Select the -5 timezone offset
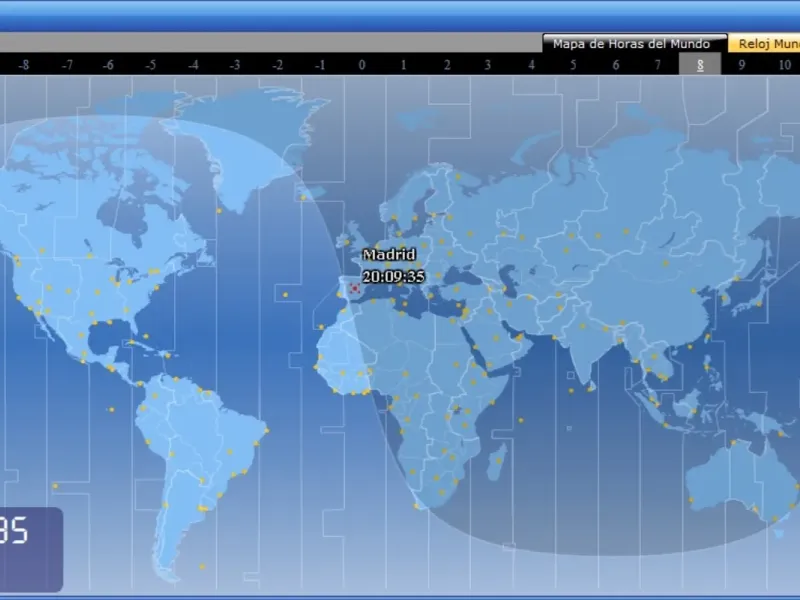This screenshot has height=600, width=800. [151, 65]
